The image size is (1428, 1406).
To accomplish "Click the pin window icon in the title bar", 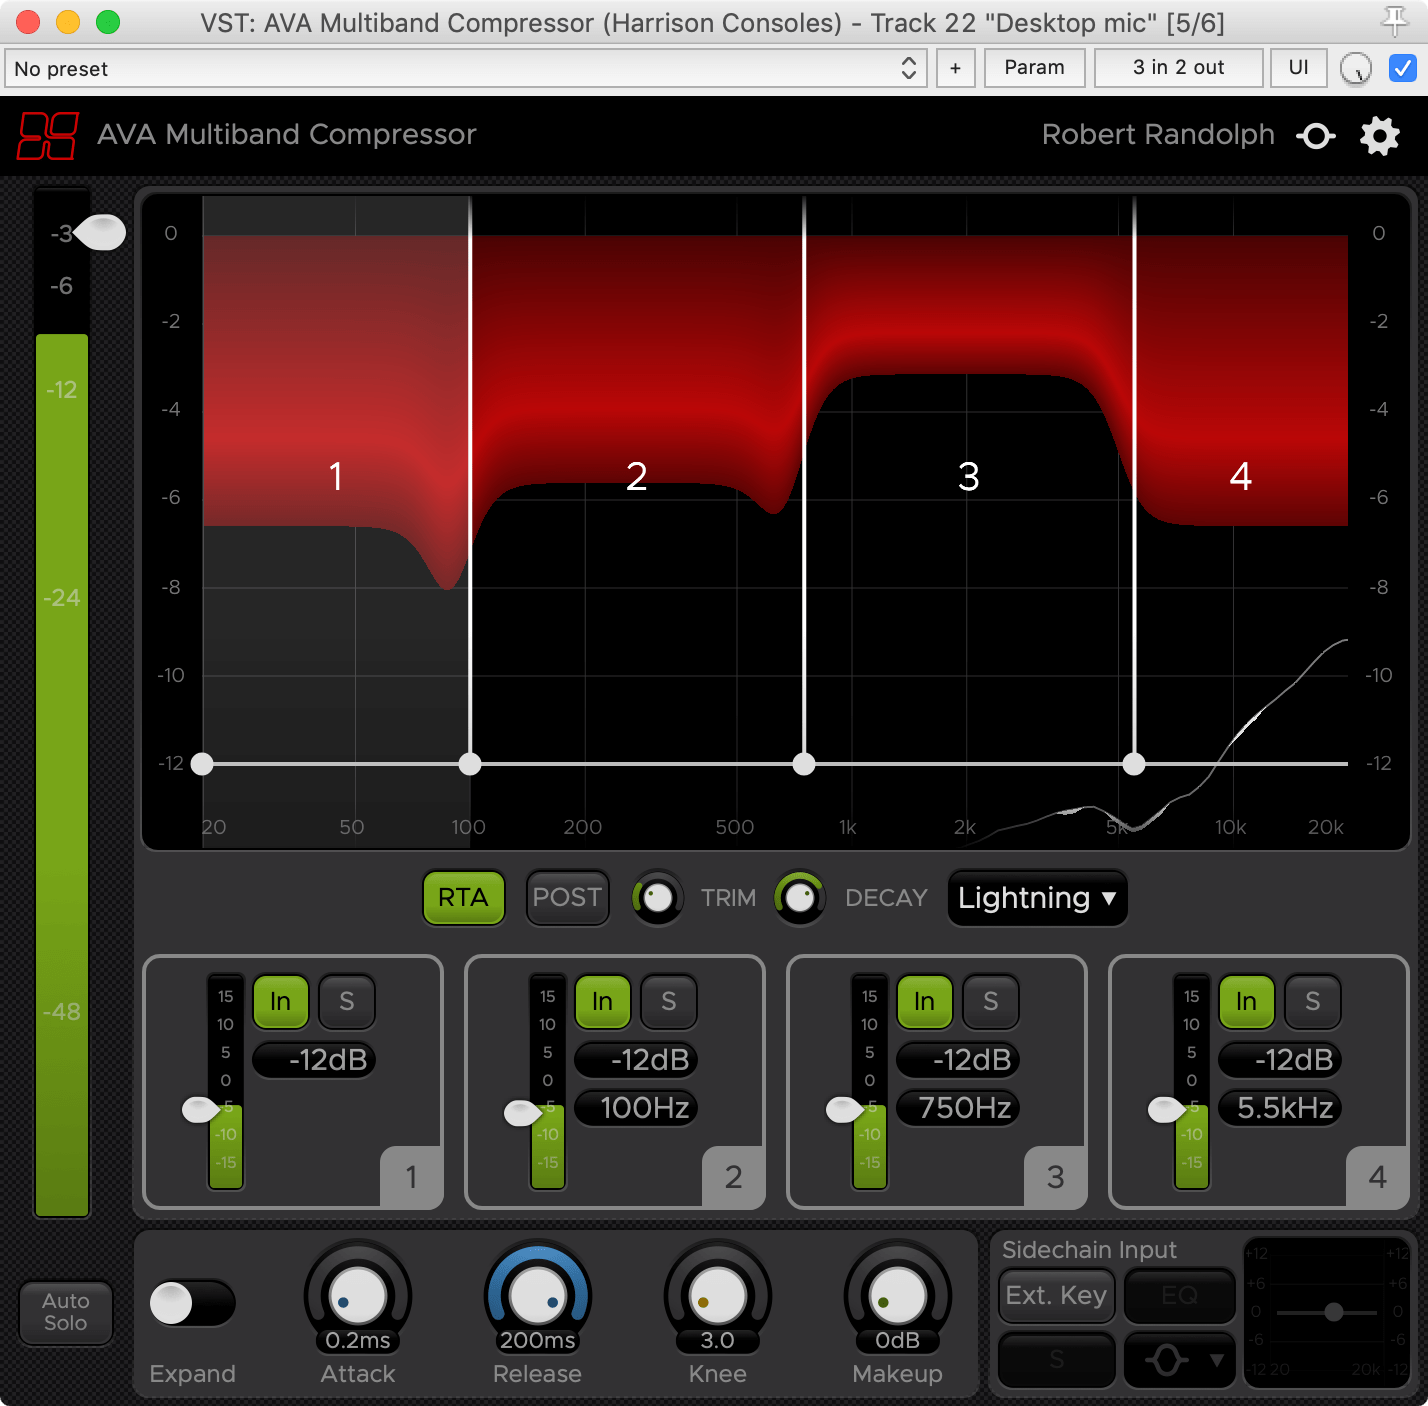I will pyautogui.click(x=1394, y=21).
